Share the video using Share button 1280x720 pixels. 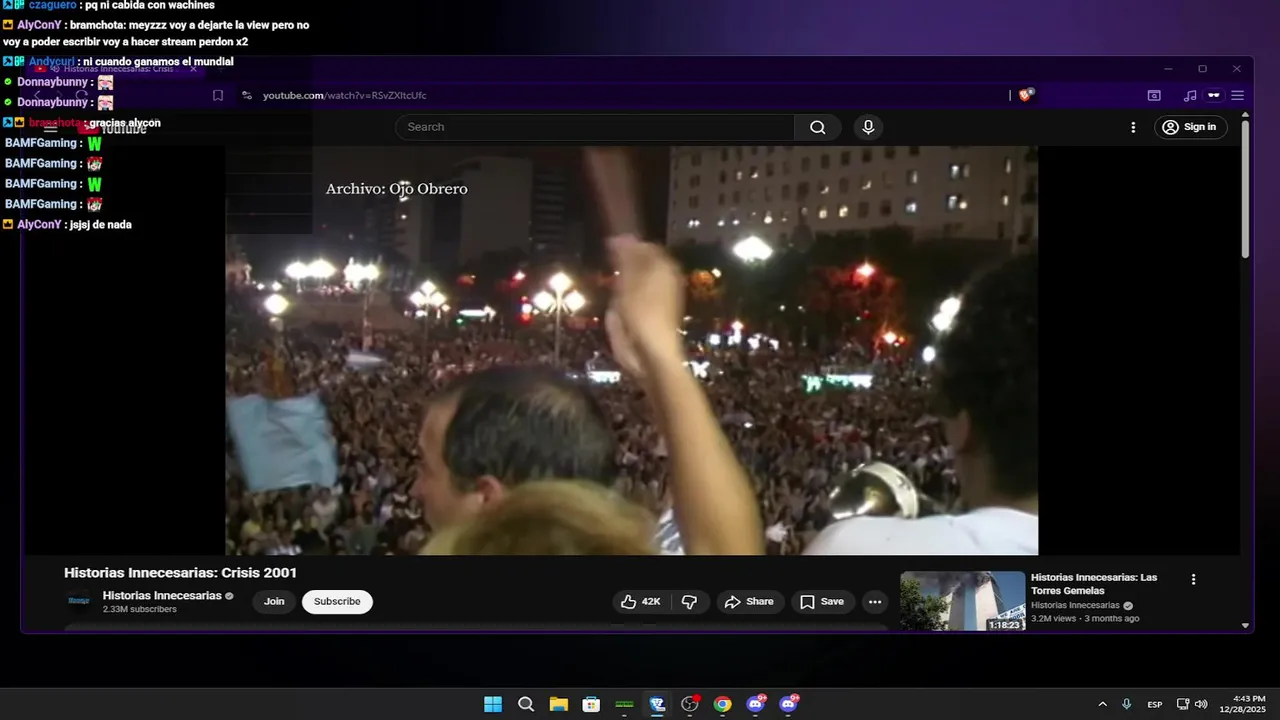coord(749,601)
